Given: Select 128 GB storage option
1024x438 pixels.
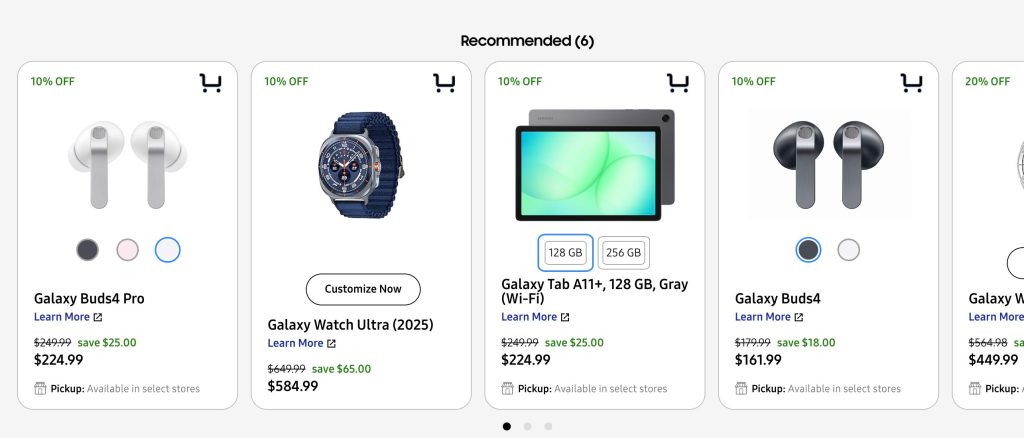Looking at the screenshot, I should pos(565,253).
